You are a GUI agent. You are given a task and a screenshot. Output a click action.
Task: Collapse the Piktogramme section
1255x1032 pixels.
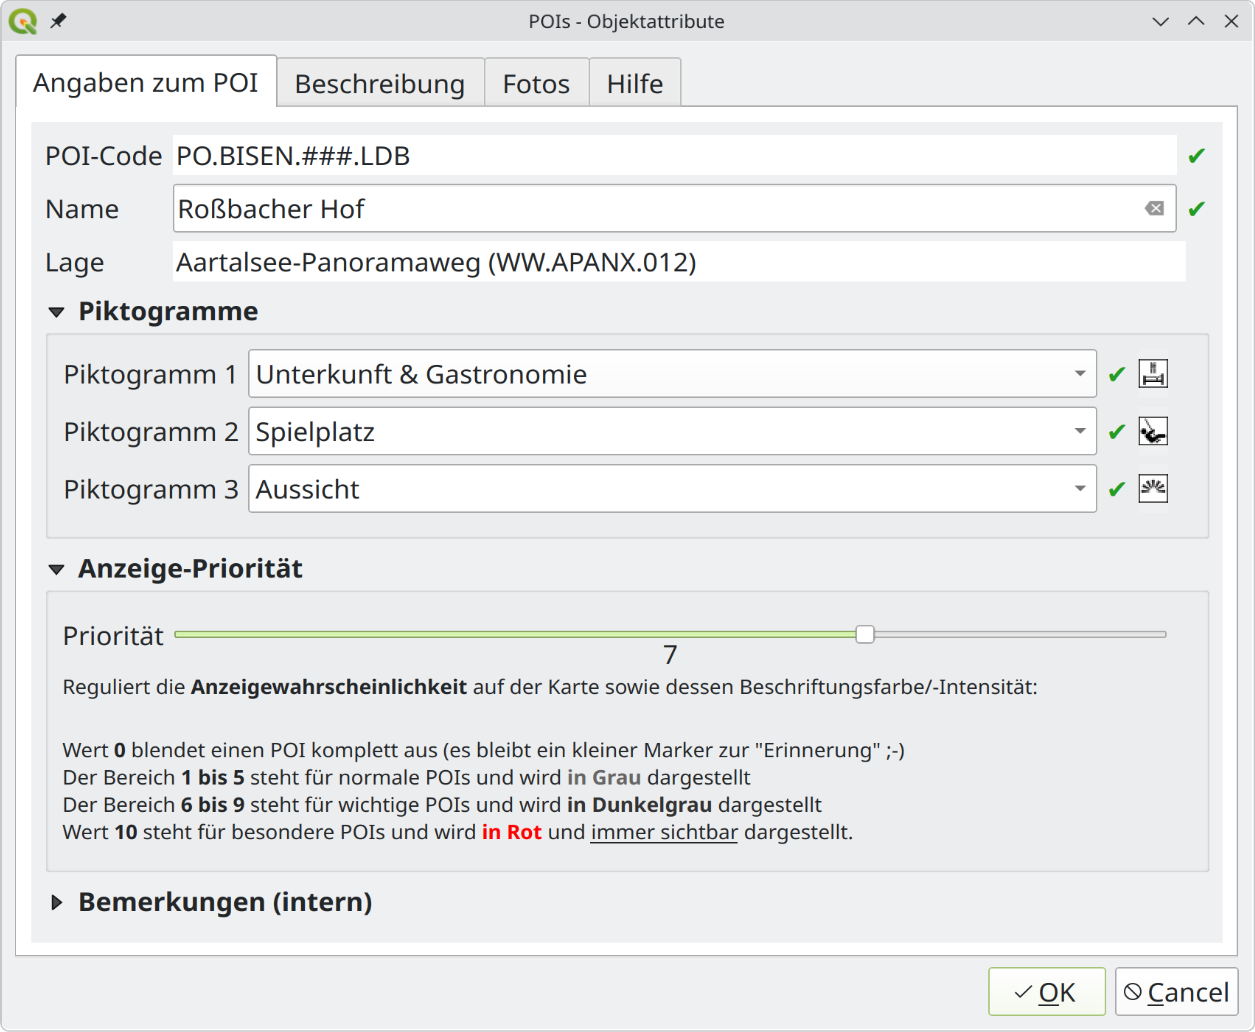point(57,313)
